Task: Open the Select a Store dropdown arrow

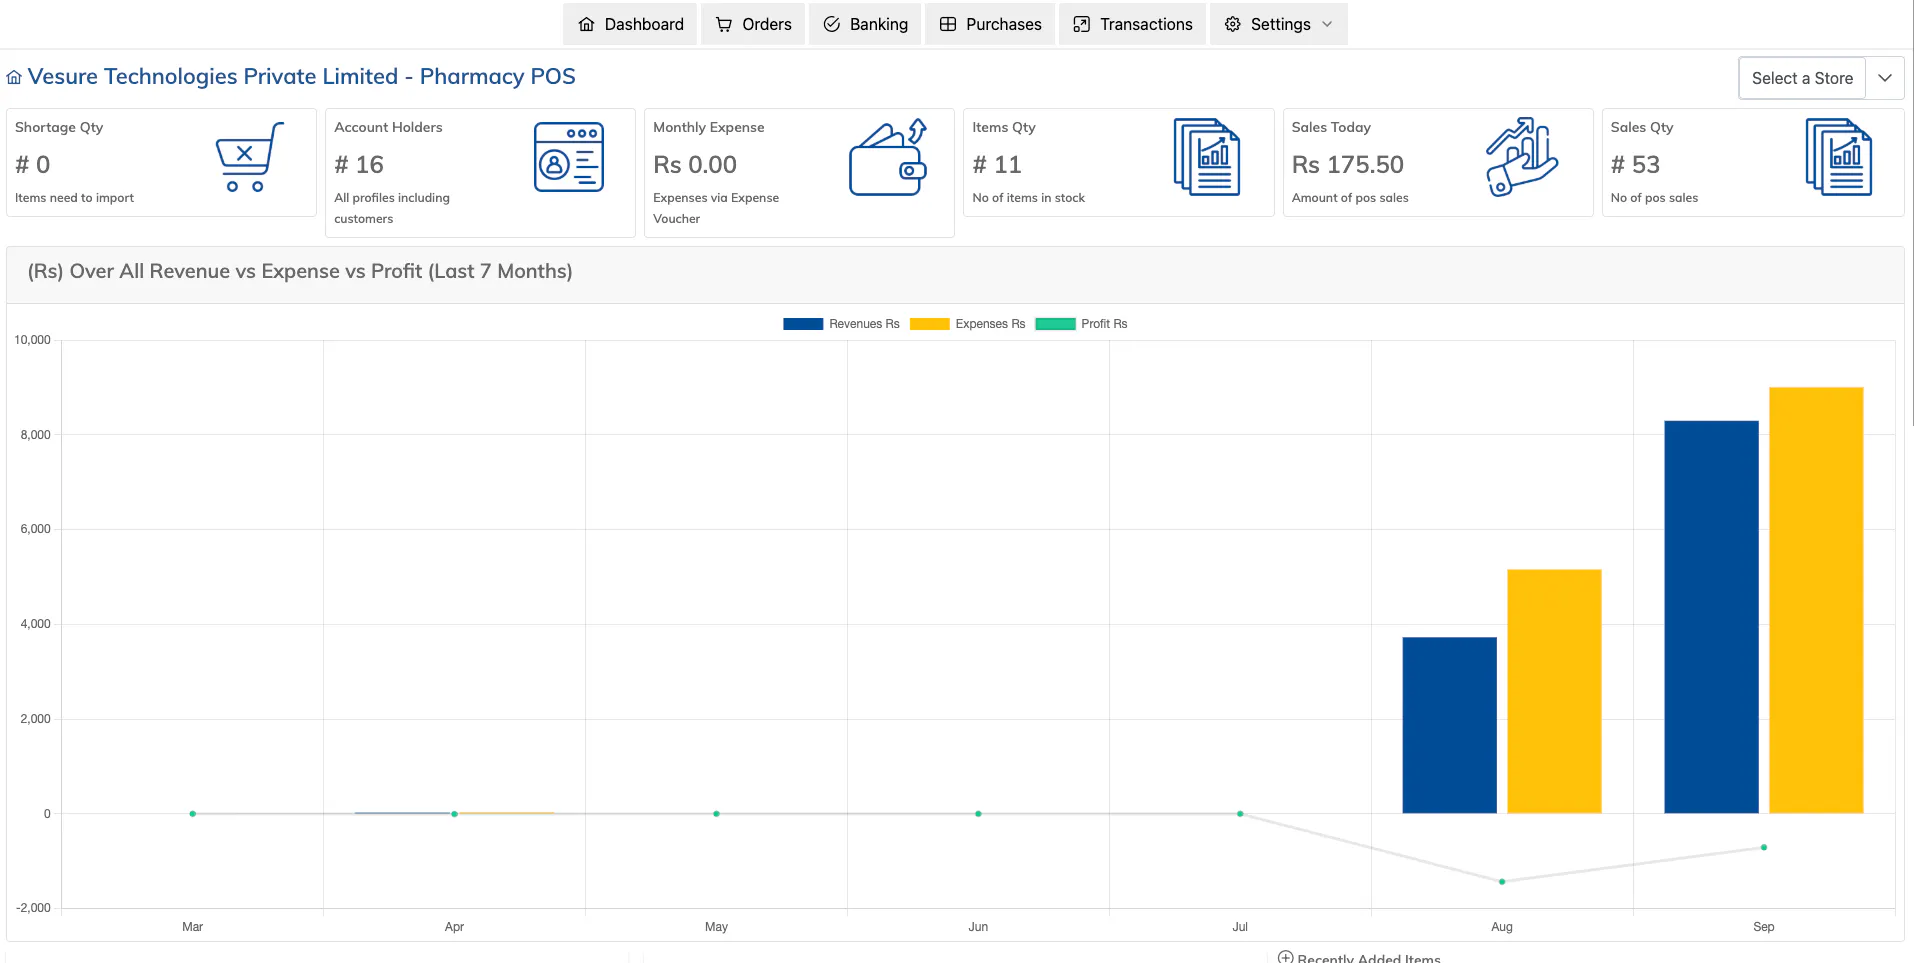Action: 1885,78
